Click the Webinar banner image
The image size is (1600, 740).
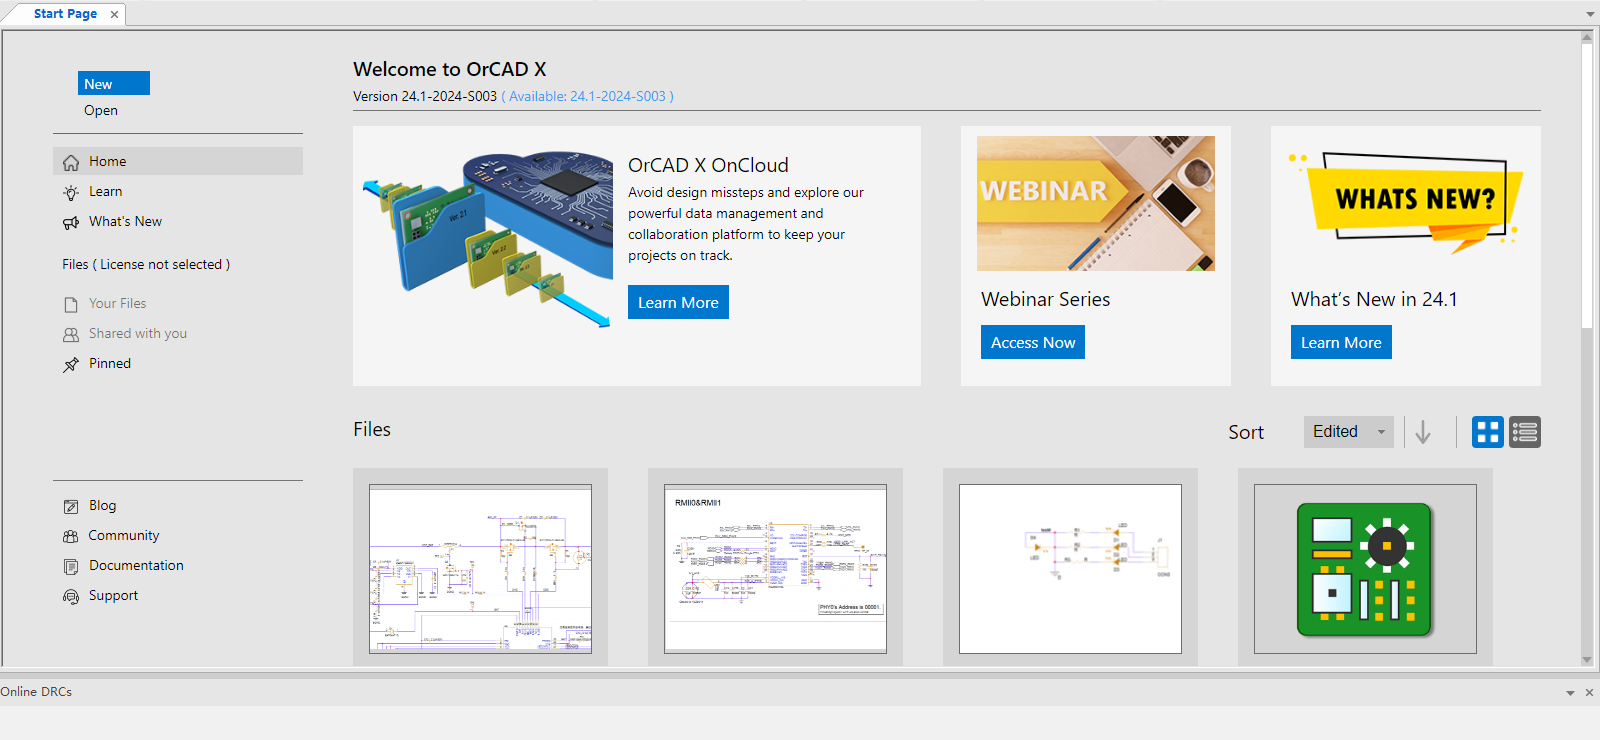coord(1096,203)
